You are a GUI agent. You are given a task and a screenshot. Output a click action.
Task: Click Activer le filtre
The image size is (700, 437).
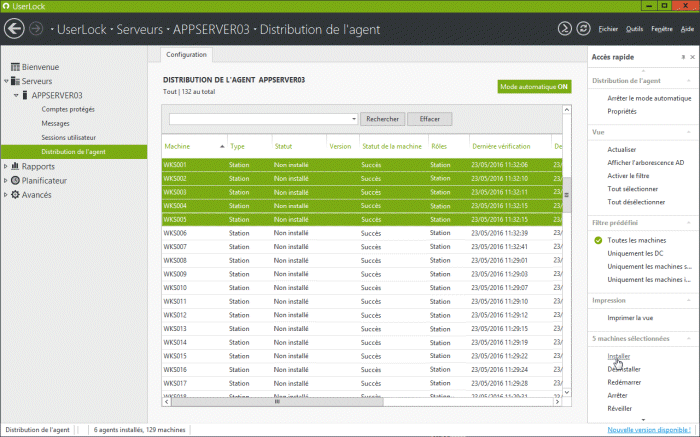628,176
